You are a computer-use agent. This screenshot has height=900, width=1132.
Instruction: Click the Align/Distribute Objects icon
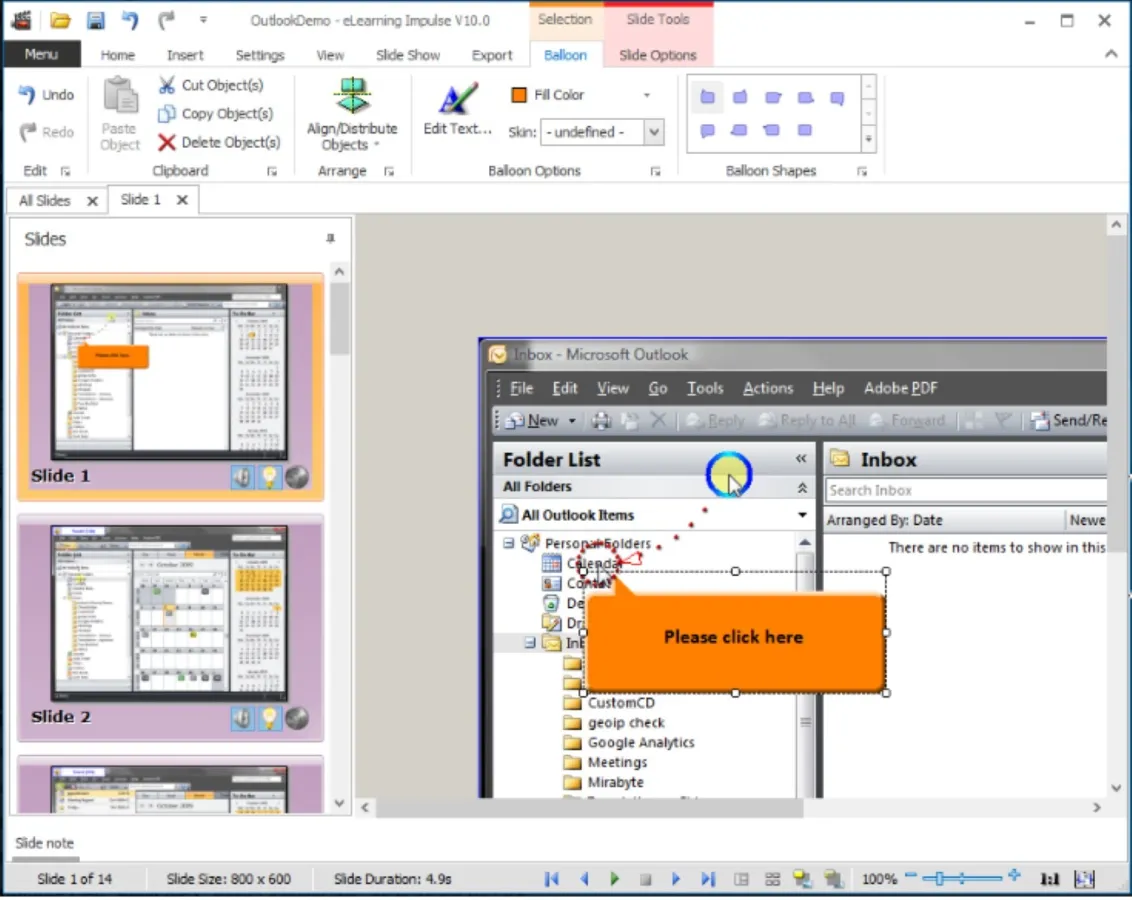tap(352, 97)
